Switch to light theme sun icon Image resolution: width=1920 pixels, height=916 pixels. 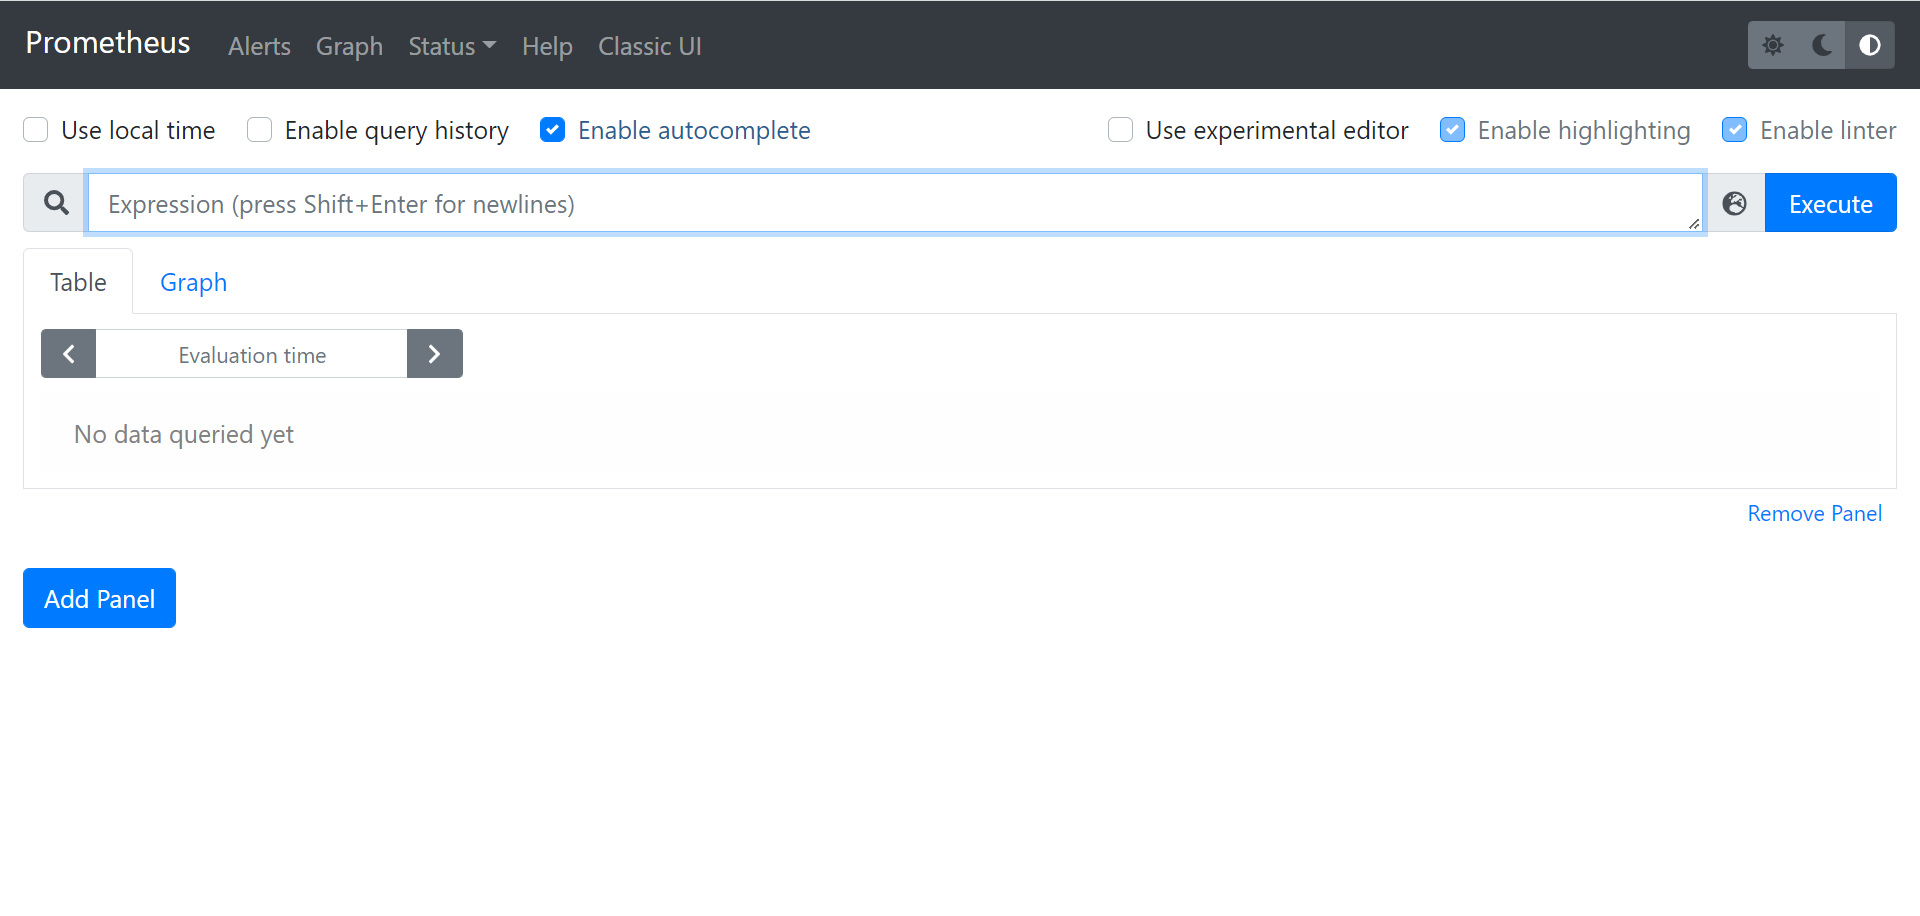(1773, 45)
